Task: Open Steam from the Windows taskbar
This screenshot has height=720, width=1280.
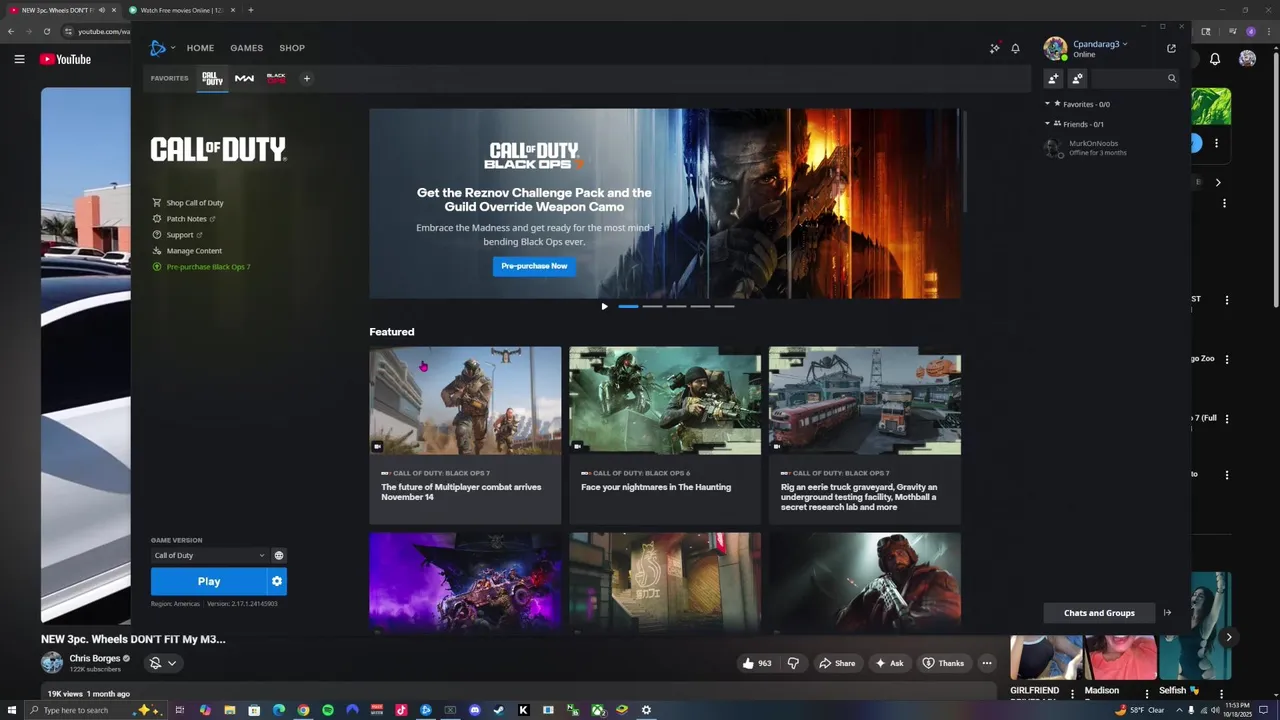Action: pyautogui.click(x=499, y=710)
